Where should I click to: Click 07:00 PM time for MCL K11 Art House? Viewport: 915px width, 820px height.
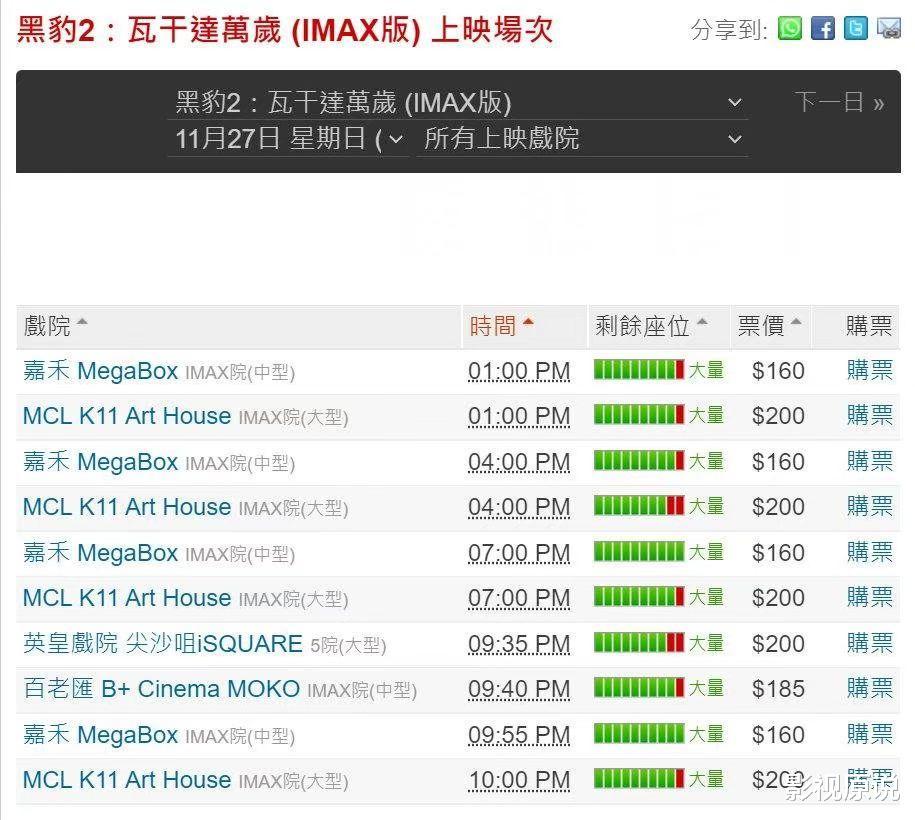[519, 599]
